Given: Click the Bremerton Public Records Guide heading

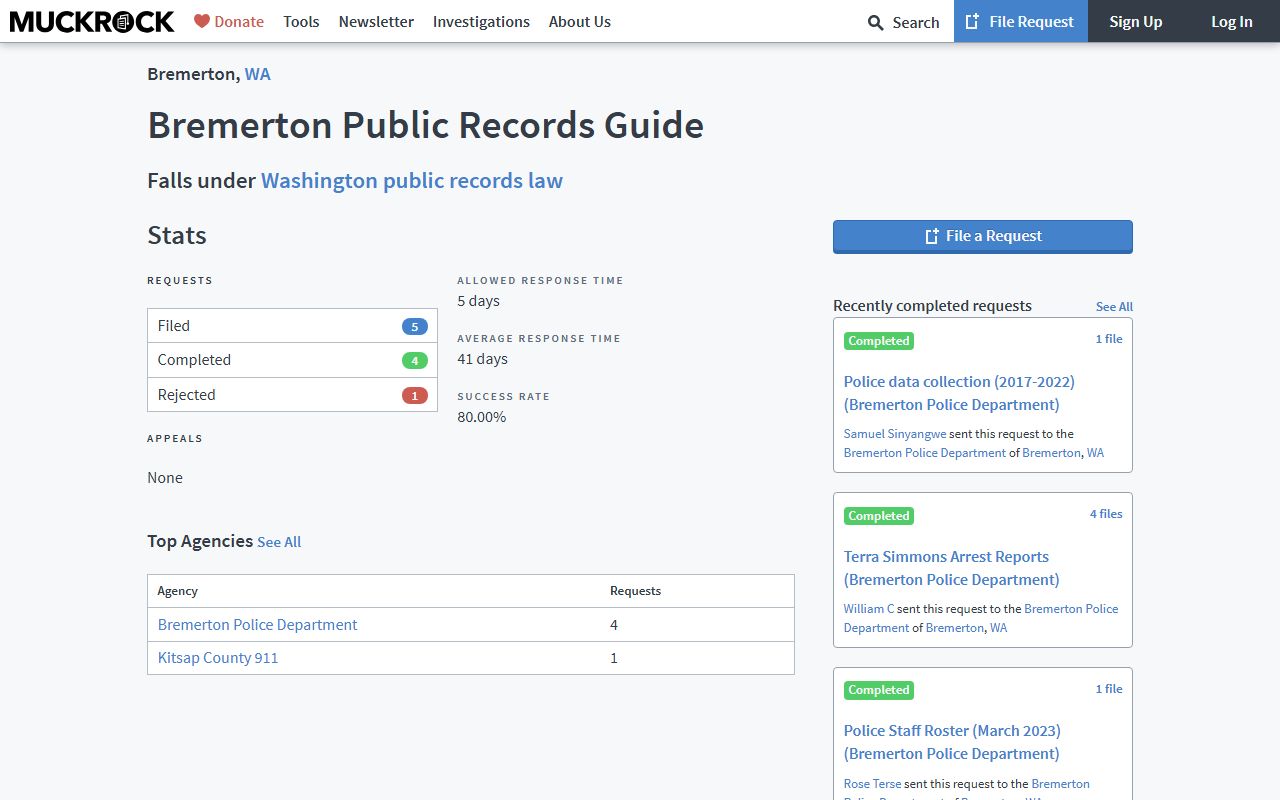Looking at the screenshot, I should pyautogui.click(x=426, y=126).
